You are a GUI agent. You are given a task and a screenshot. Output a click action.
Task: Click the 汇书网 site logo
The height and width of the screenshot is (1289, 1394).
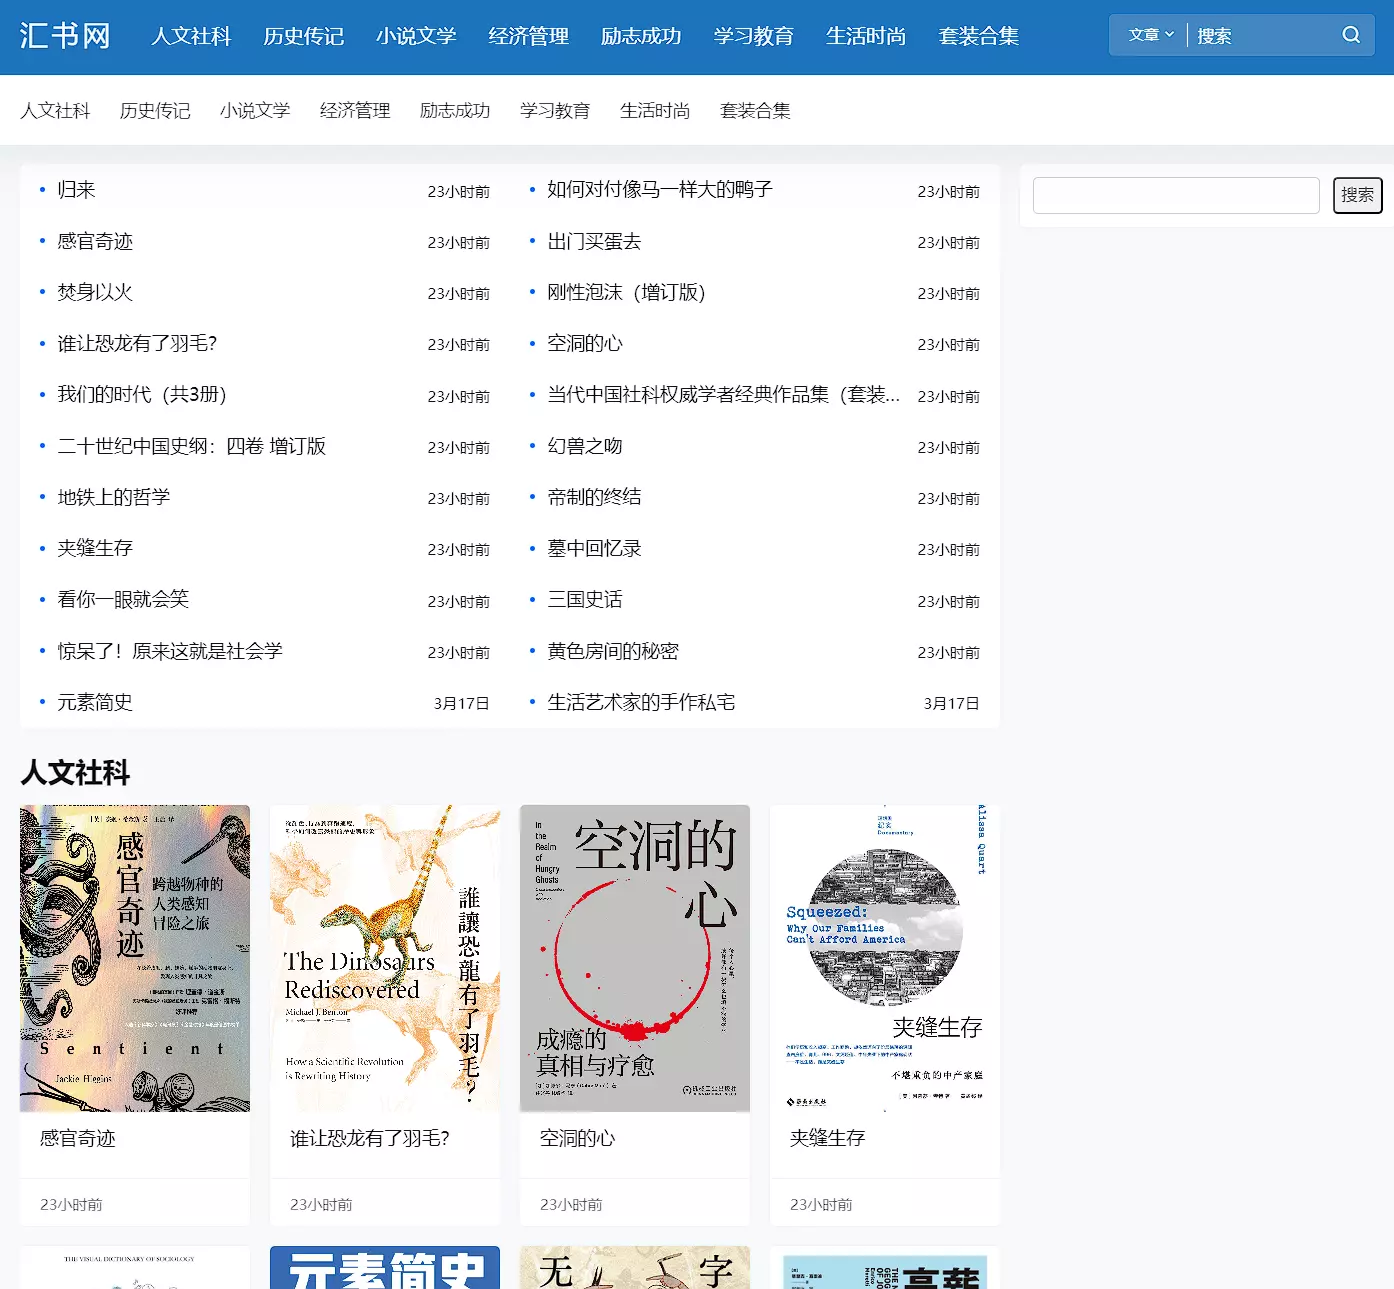65,36
